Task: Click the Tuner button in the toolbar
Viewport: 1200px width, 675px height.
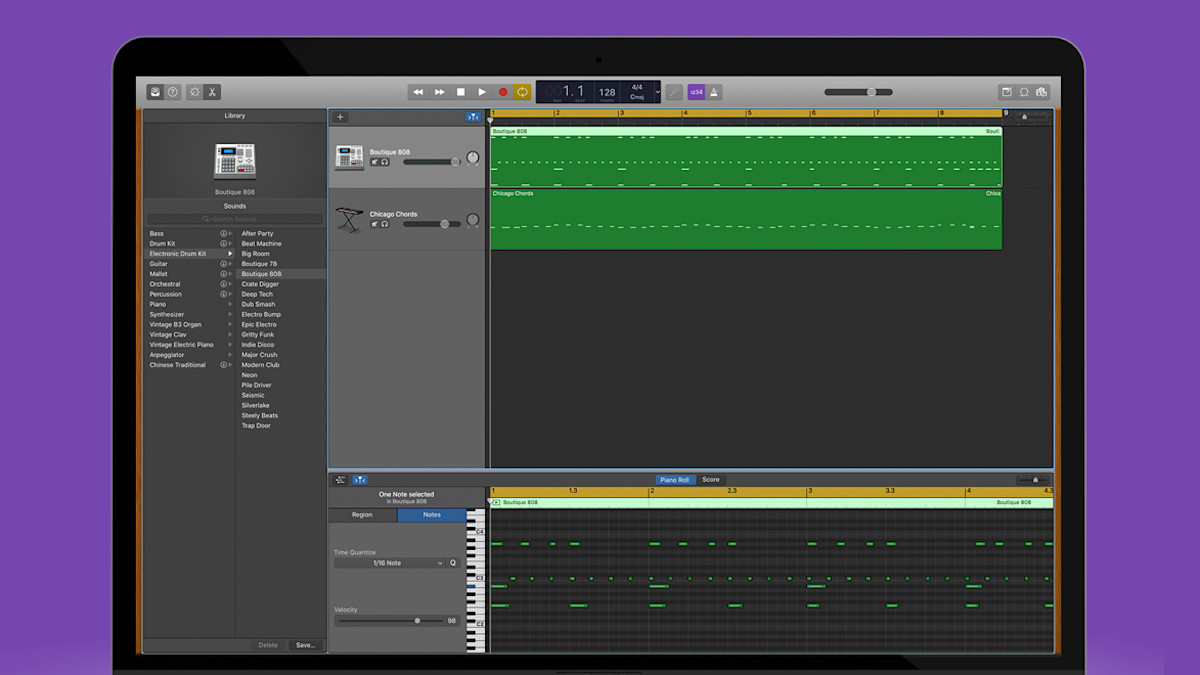Action: 675,92
